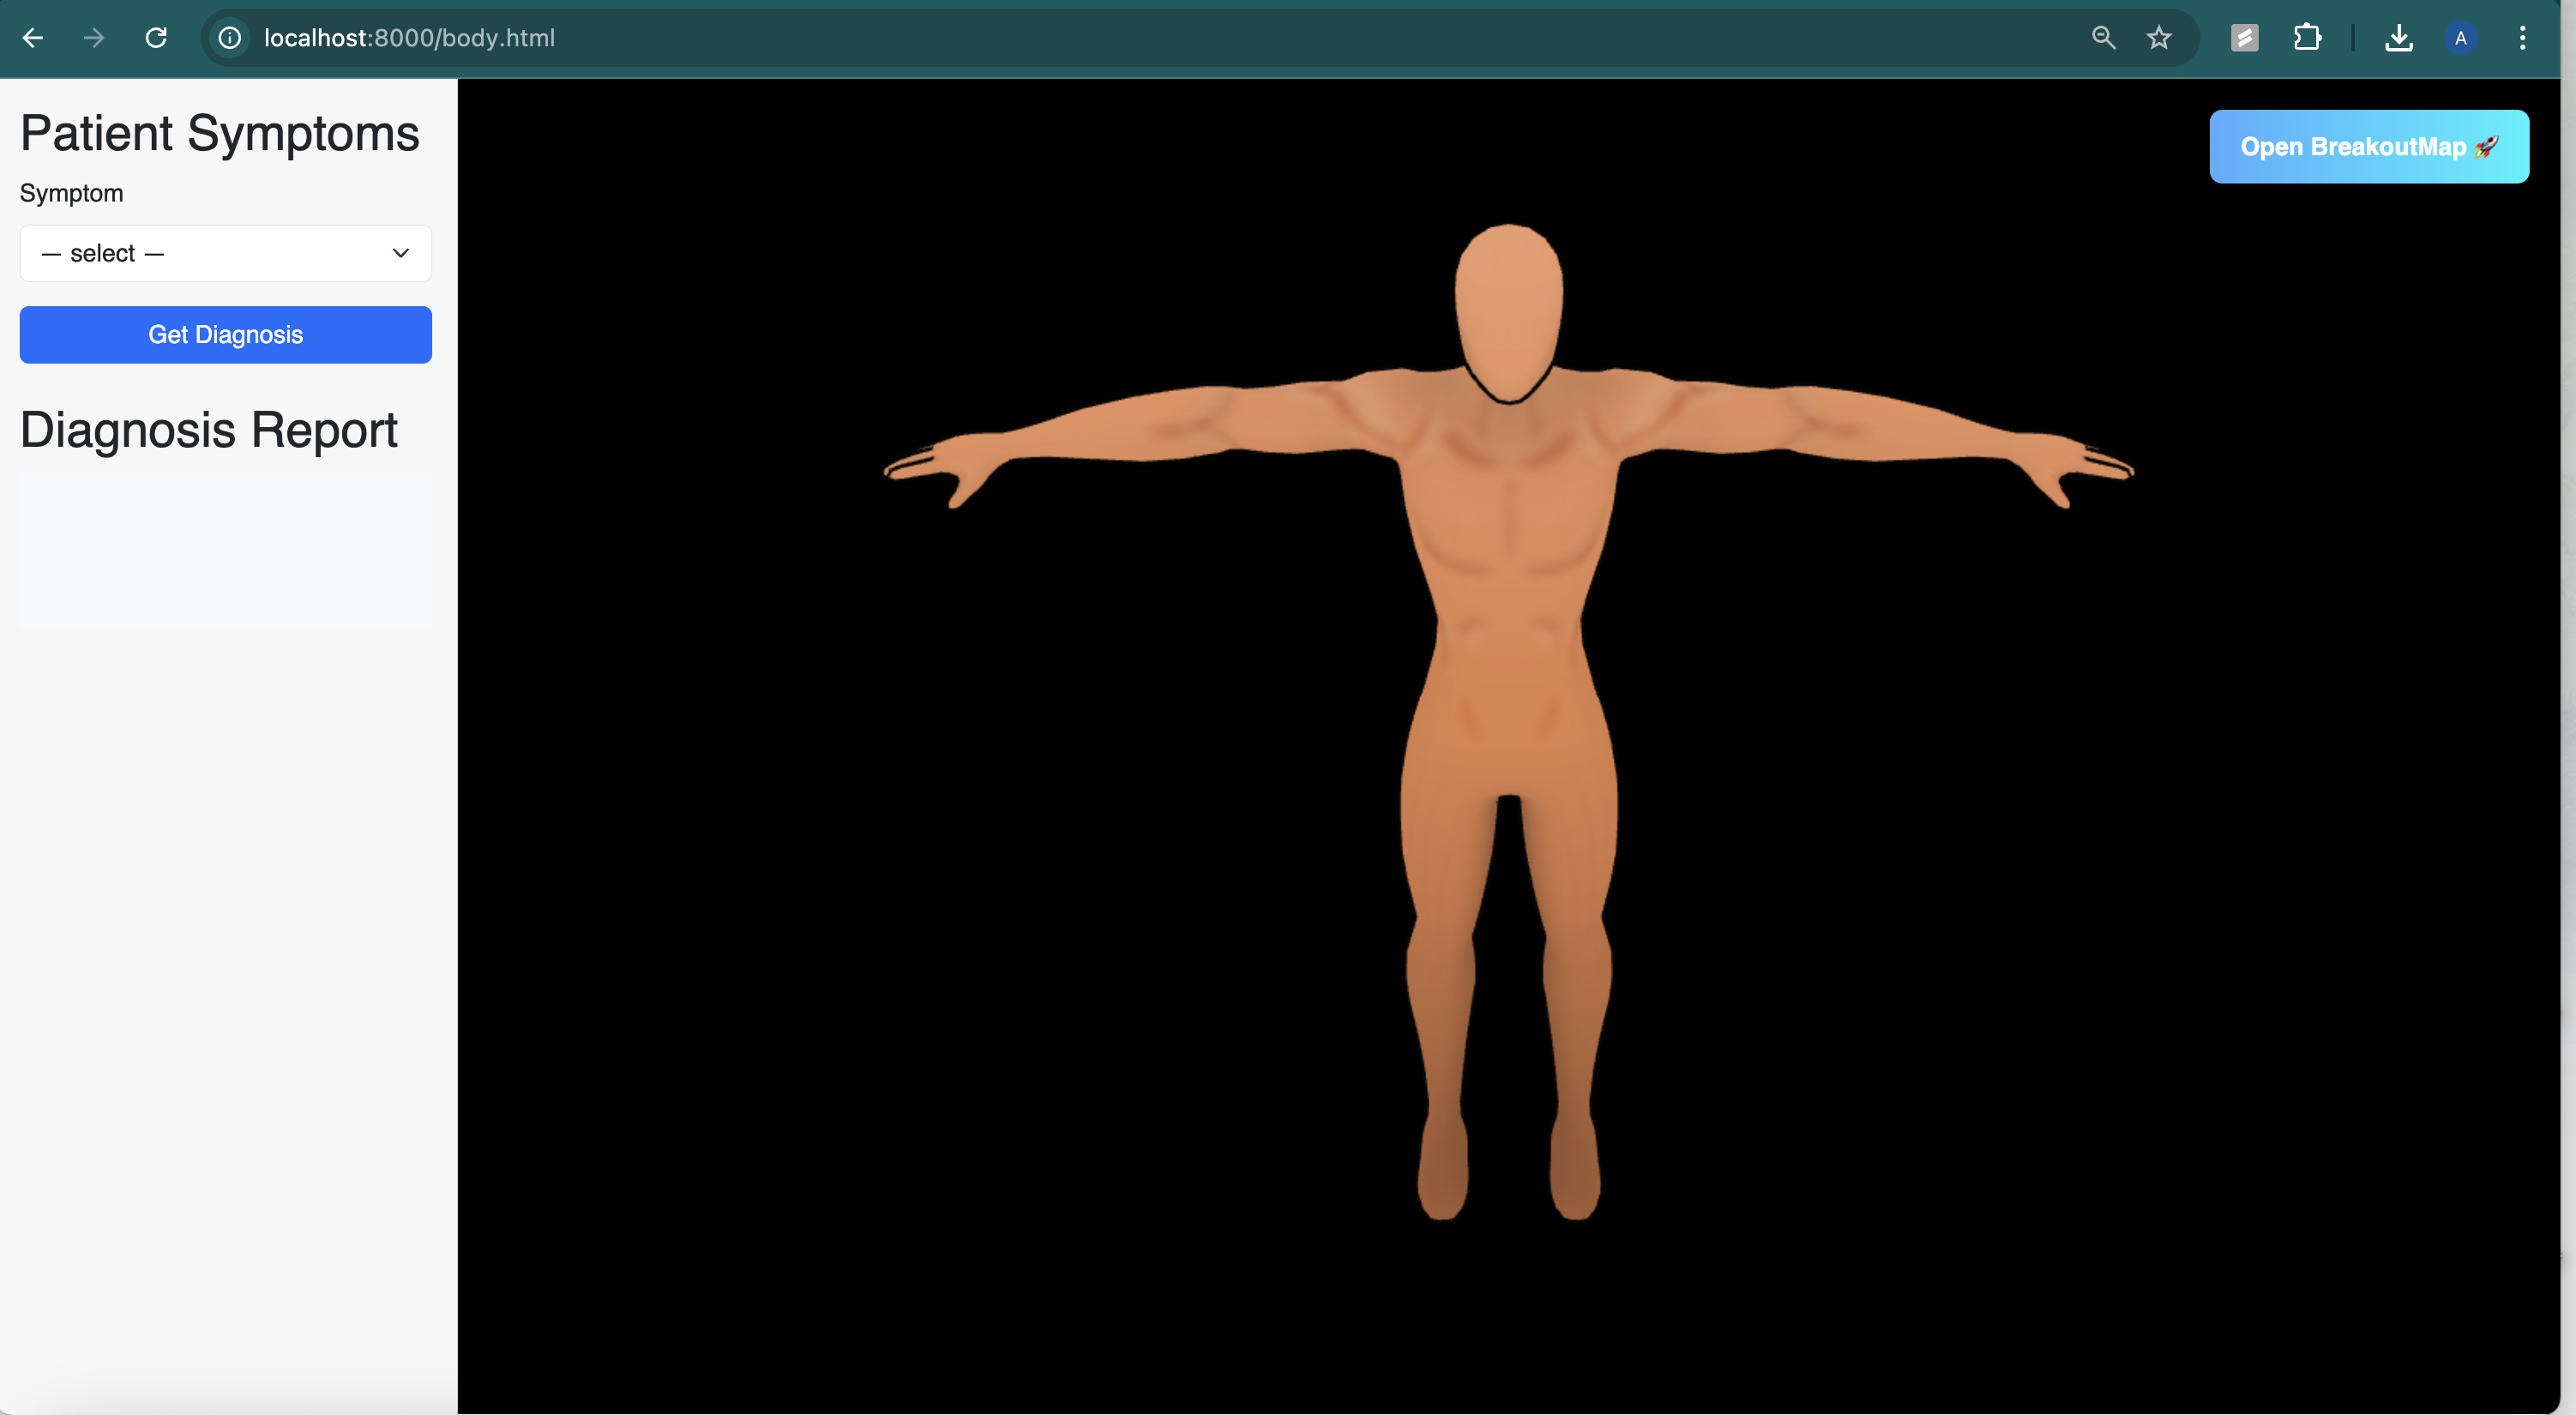Open Chrome three-dot menu

click(2522, 38)
